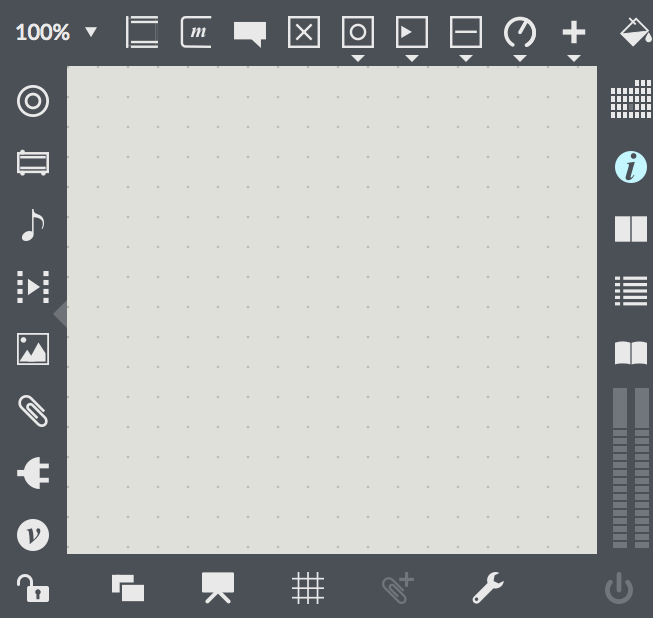Viewport: 653px width, 618px height.
Task: Add a comment box to patcher
Action: tap(250, 33)
